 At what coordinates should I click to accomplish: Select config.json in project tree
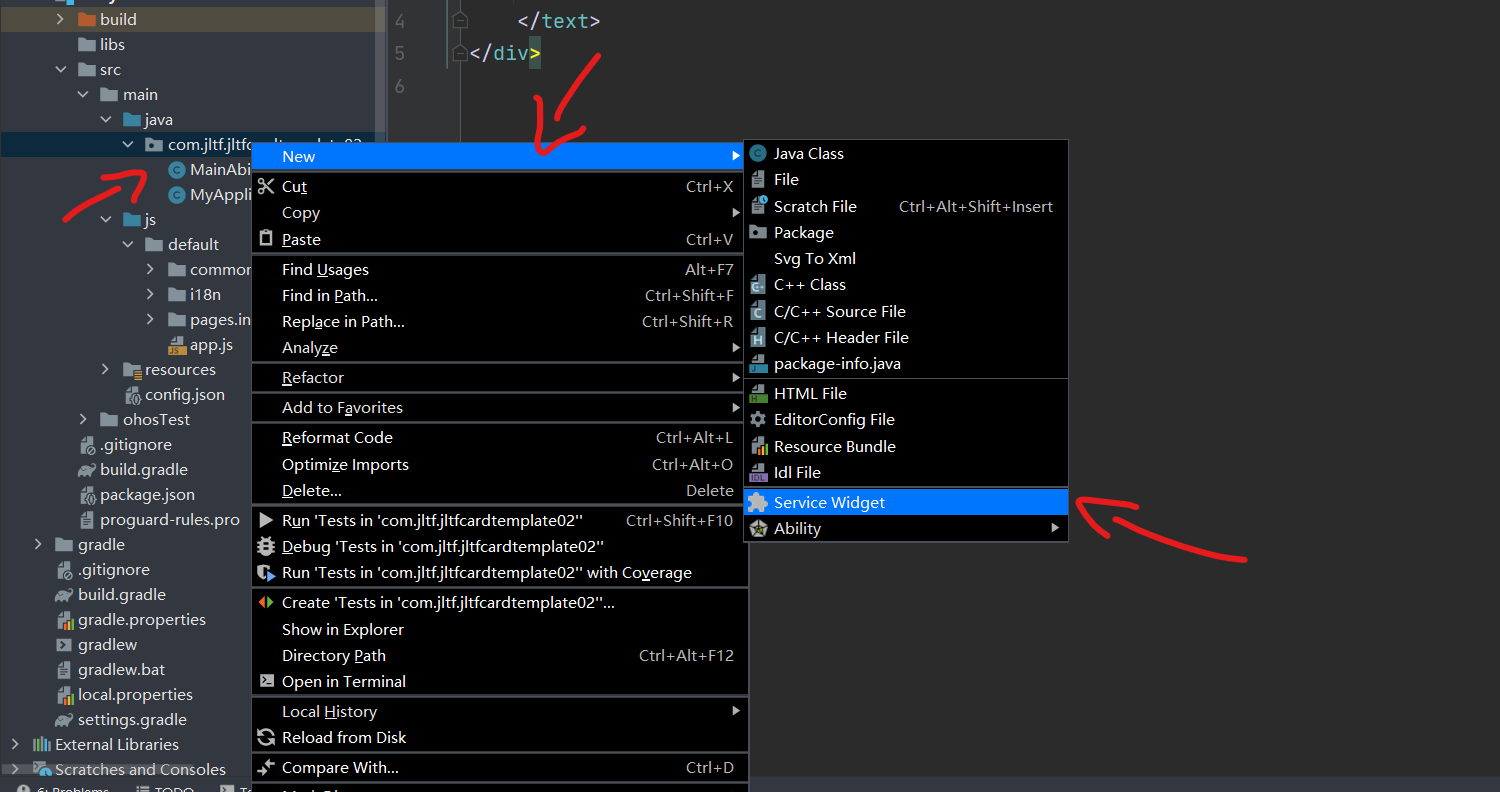(x=184, y=395)
